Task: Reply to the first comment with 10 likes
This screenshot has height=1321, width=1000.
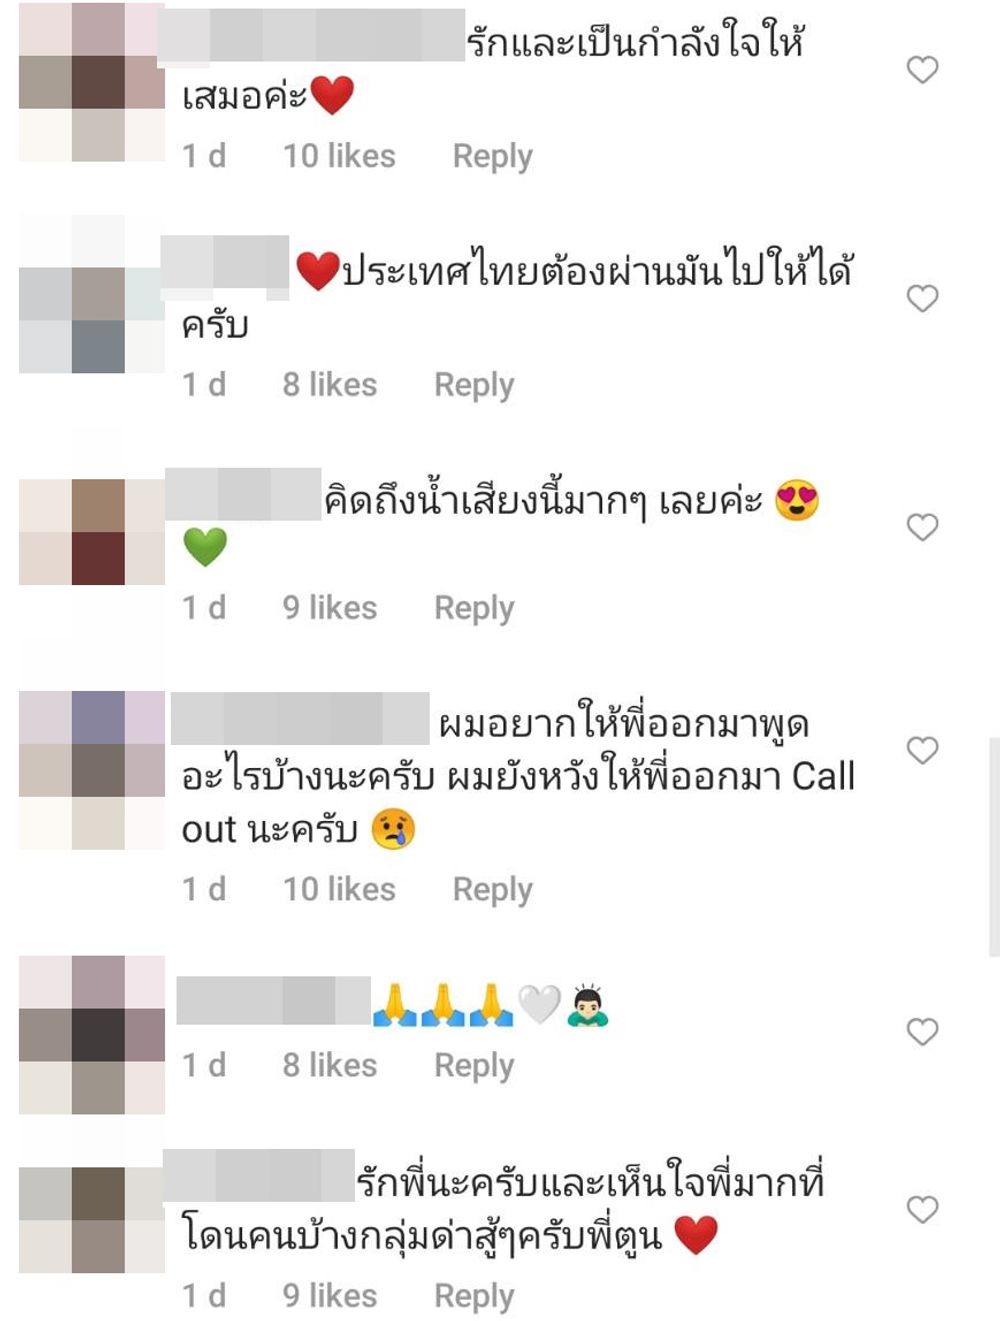Action: [492, 156]
